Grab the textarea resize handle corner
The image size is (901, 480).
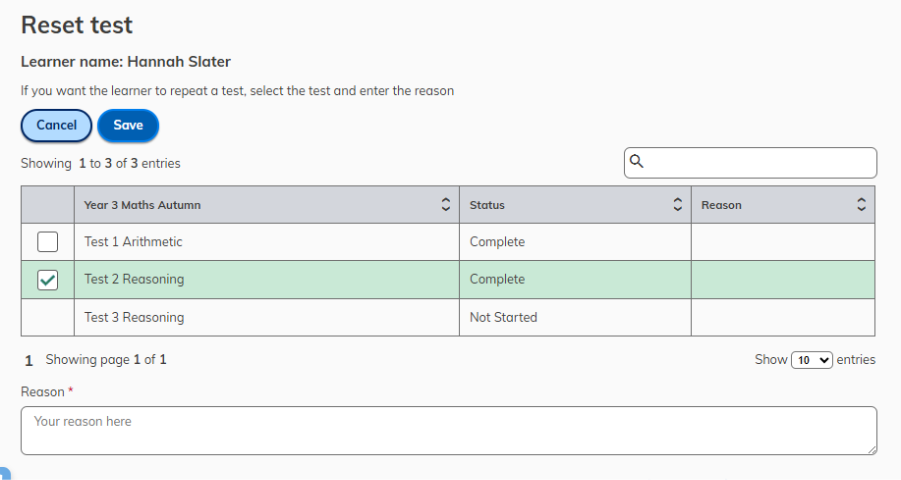872,450
